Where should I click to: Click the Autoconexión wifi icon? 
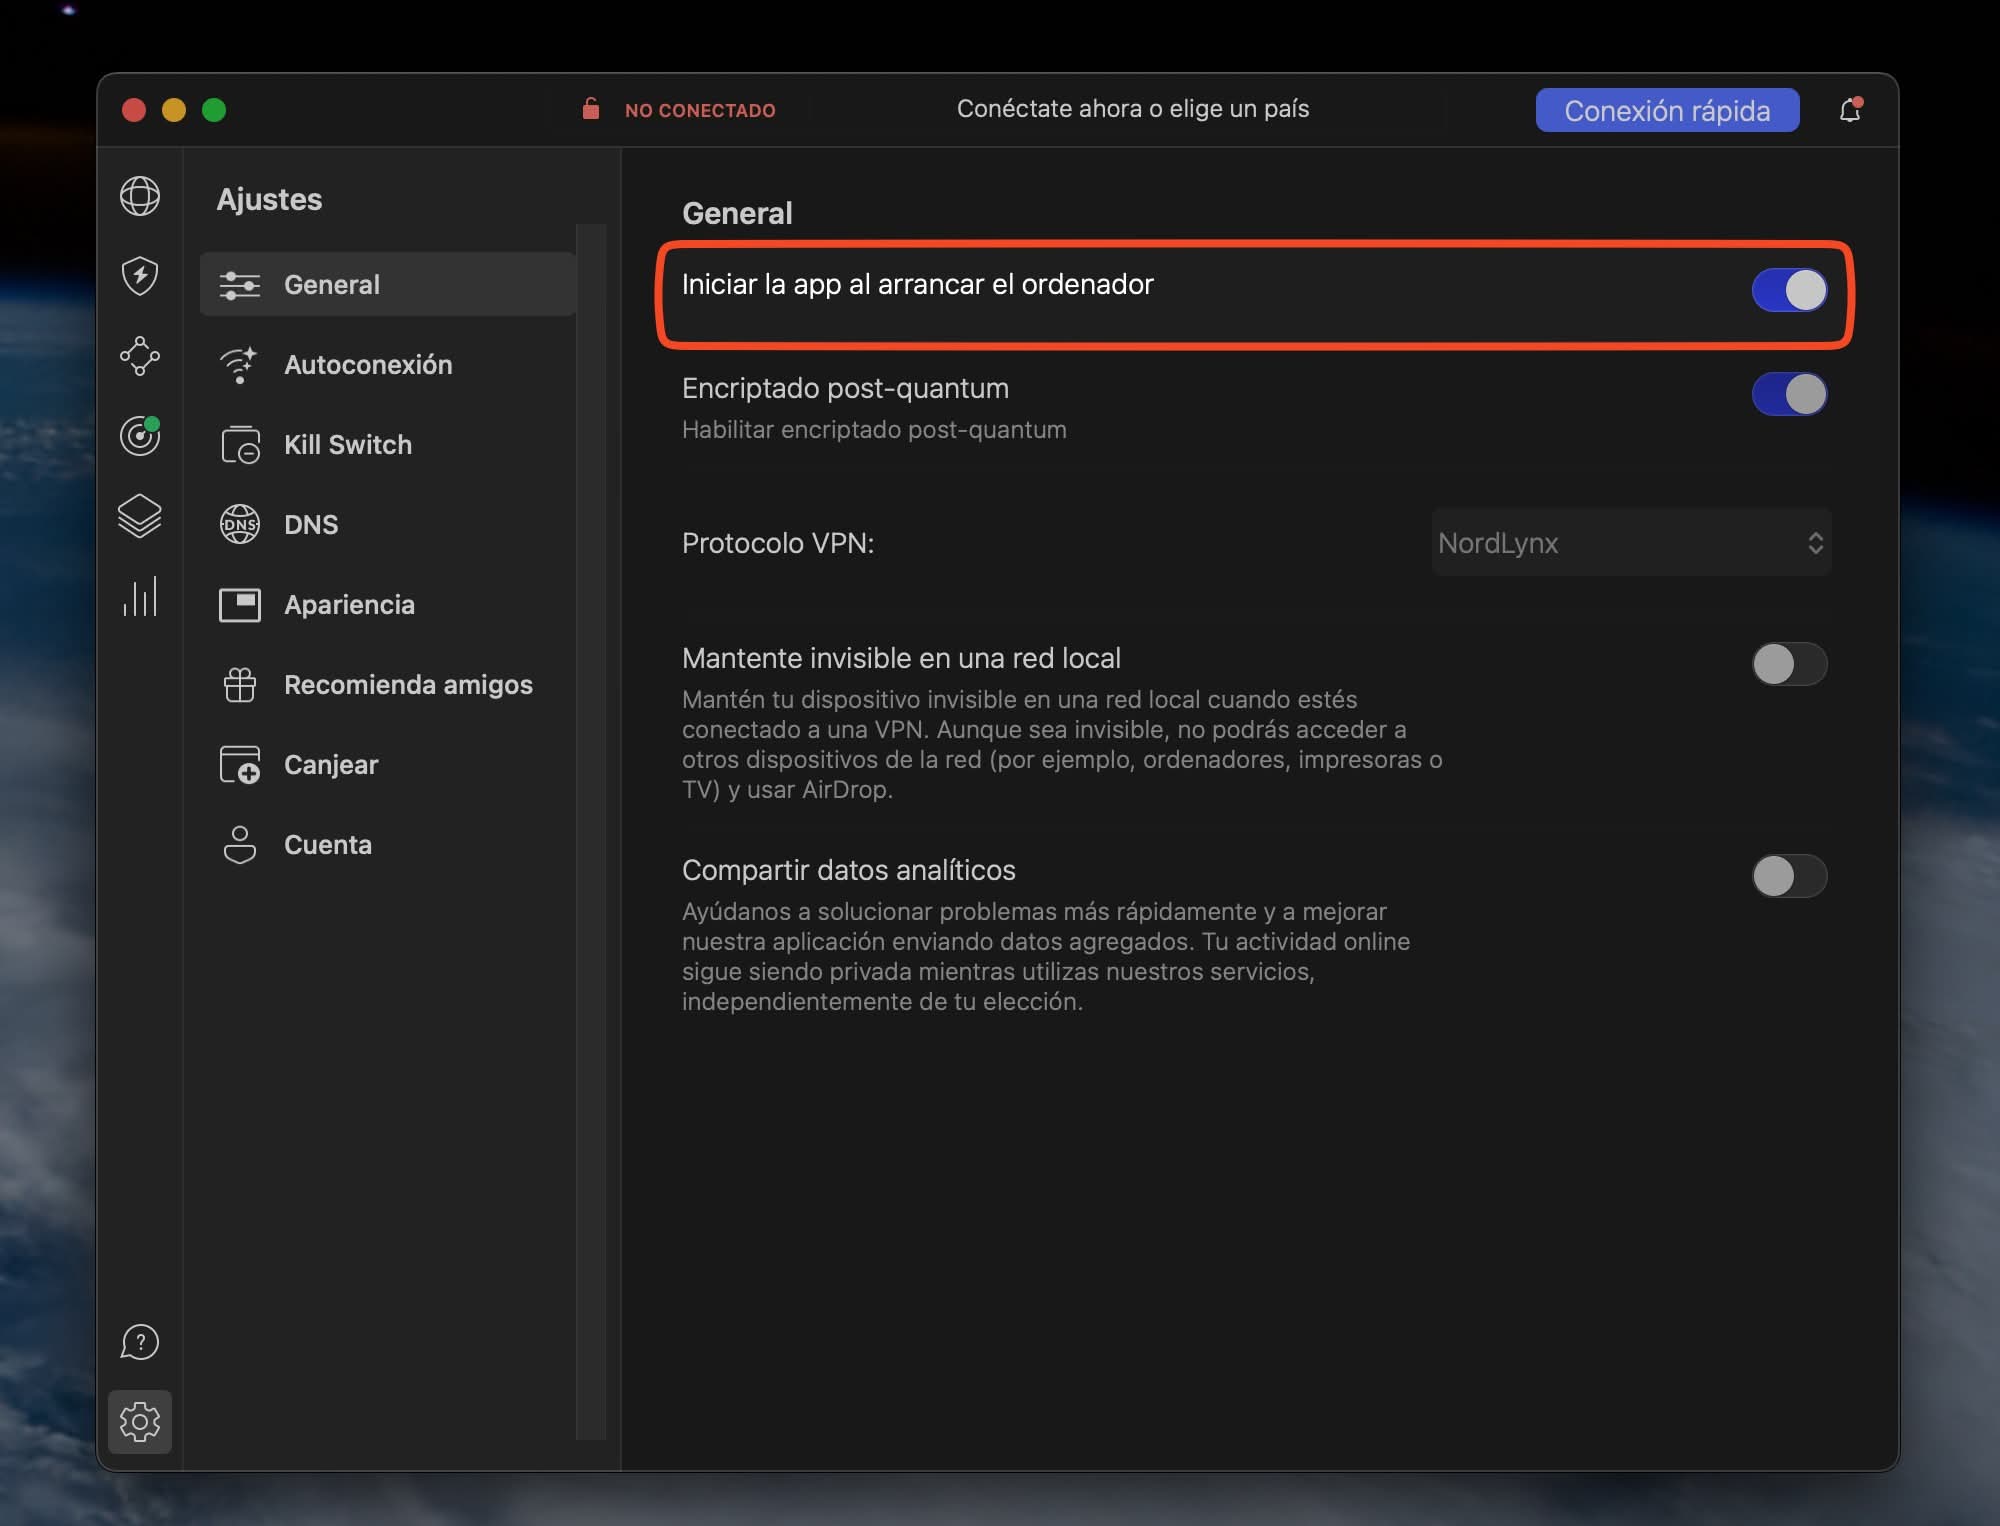[239, 365]
